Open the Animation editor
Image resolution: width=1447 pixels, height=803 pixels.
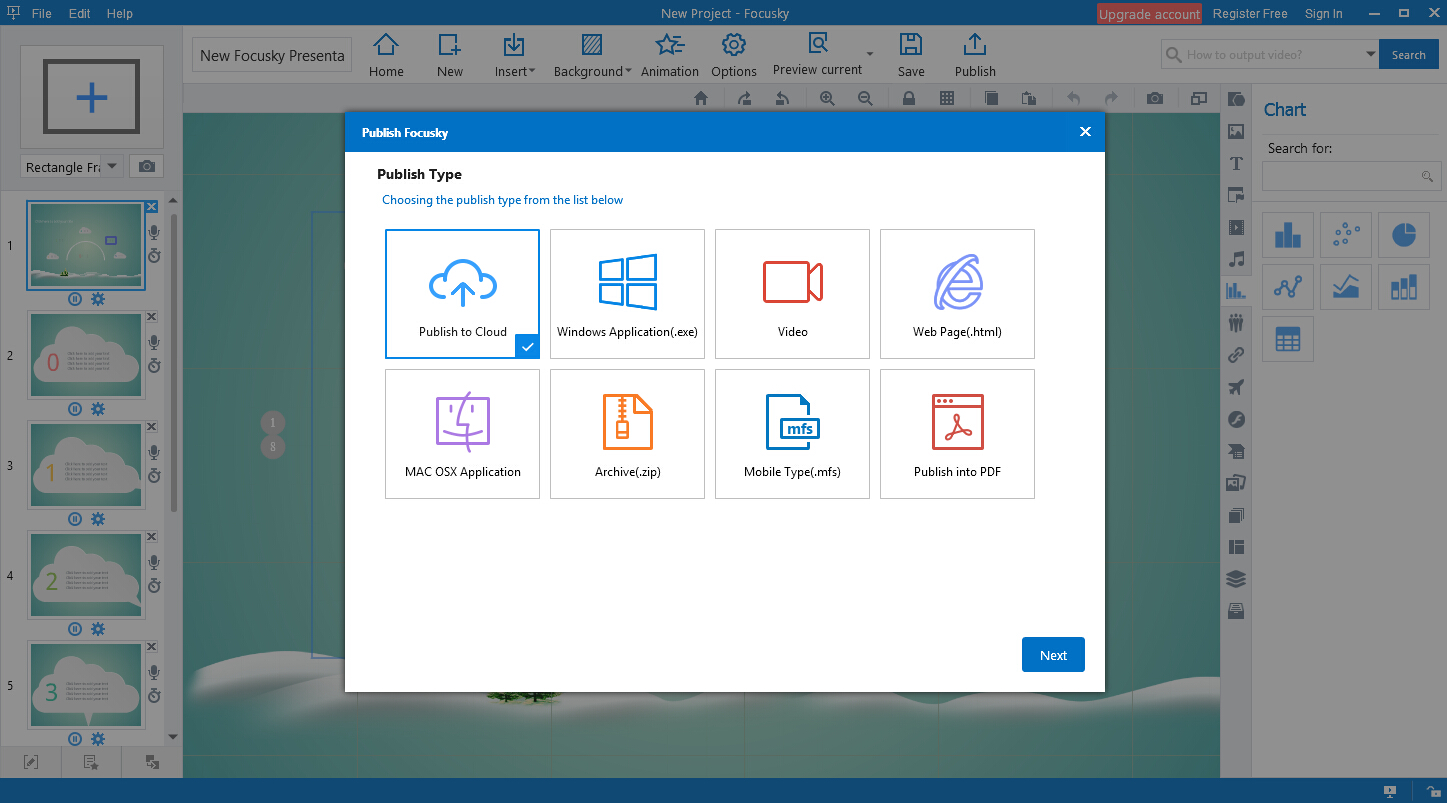point(670,55)
